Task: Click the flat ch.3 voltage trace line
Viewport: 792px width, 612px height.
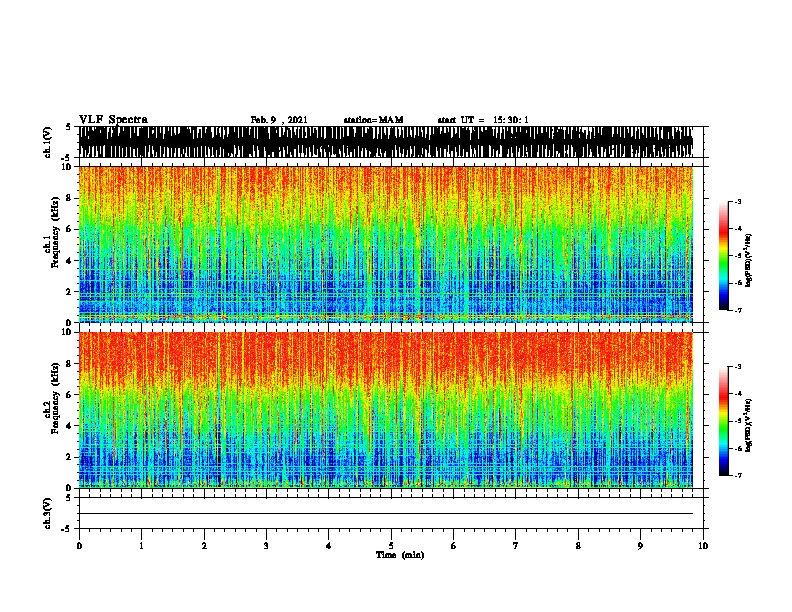Action: (x=386, y=514)
